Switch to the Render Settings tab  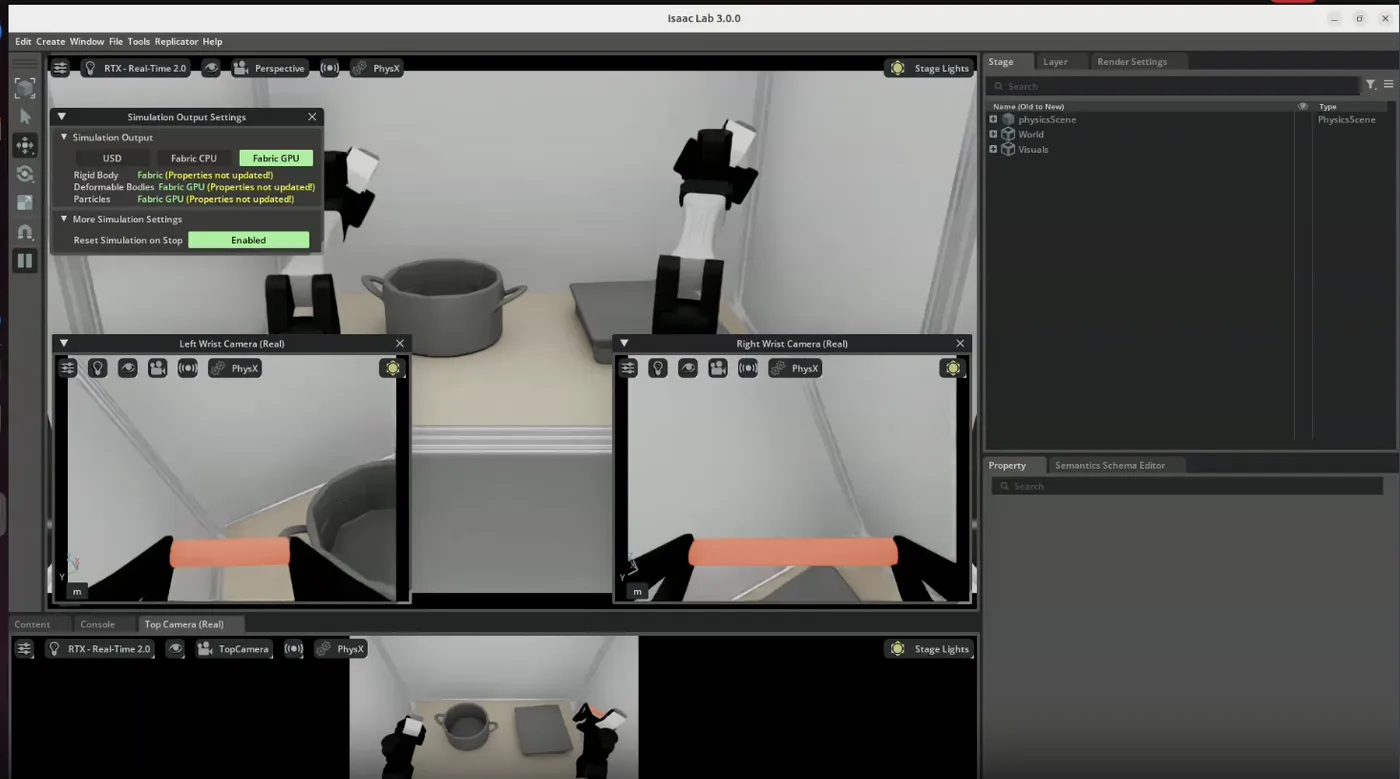pyautogui.click(x=1132, y=62)
